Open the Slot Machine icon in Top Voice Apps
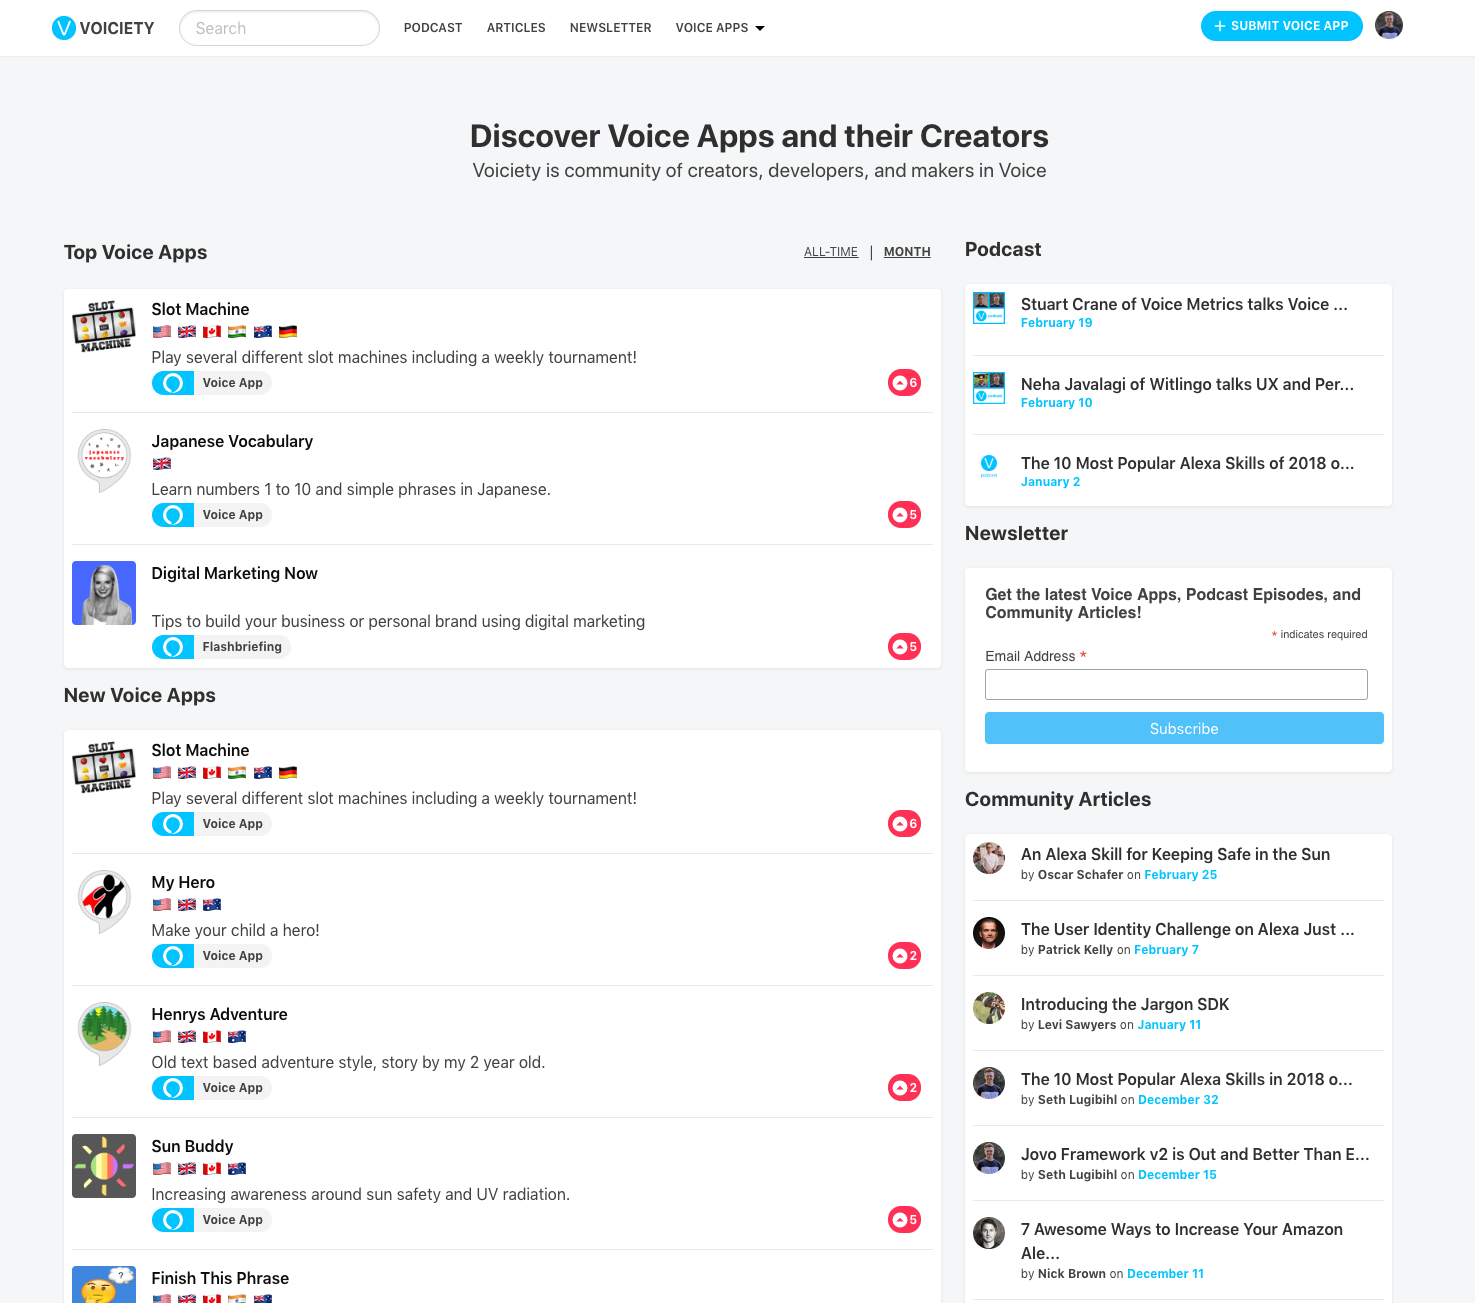Viewport: 1475px width, 1303px height. (x=104, y=327)
